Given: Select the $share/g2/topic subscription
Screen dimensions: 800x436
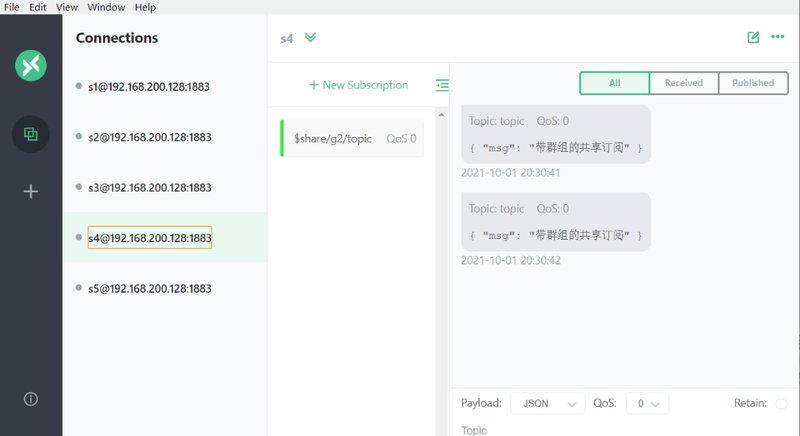Looking at the screenshot, I should 352,138.
